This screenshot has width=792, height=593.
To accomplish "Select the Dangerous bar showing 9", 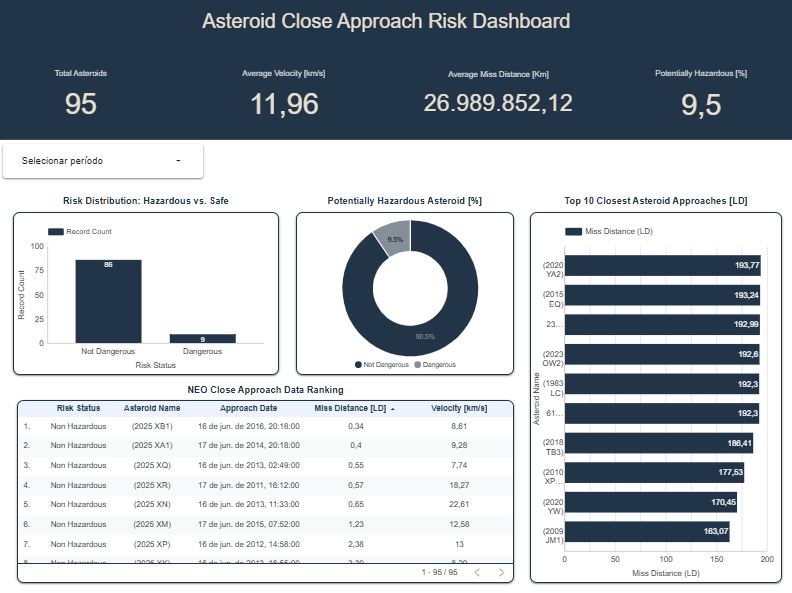I will point(202,338).
